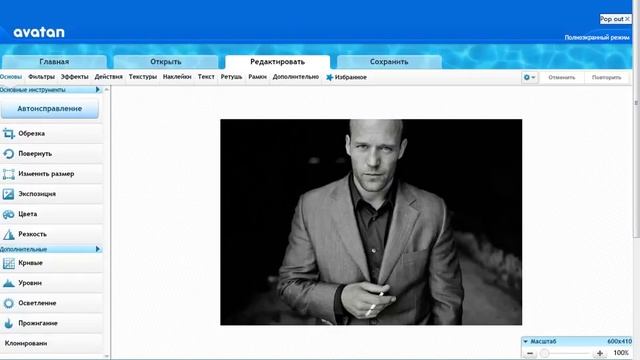Screen dimensions: 640x360
Task: Click the Избранное star icon
Action: pos(329,77)
